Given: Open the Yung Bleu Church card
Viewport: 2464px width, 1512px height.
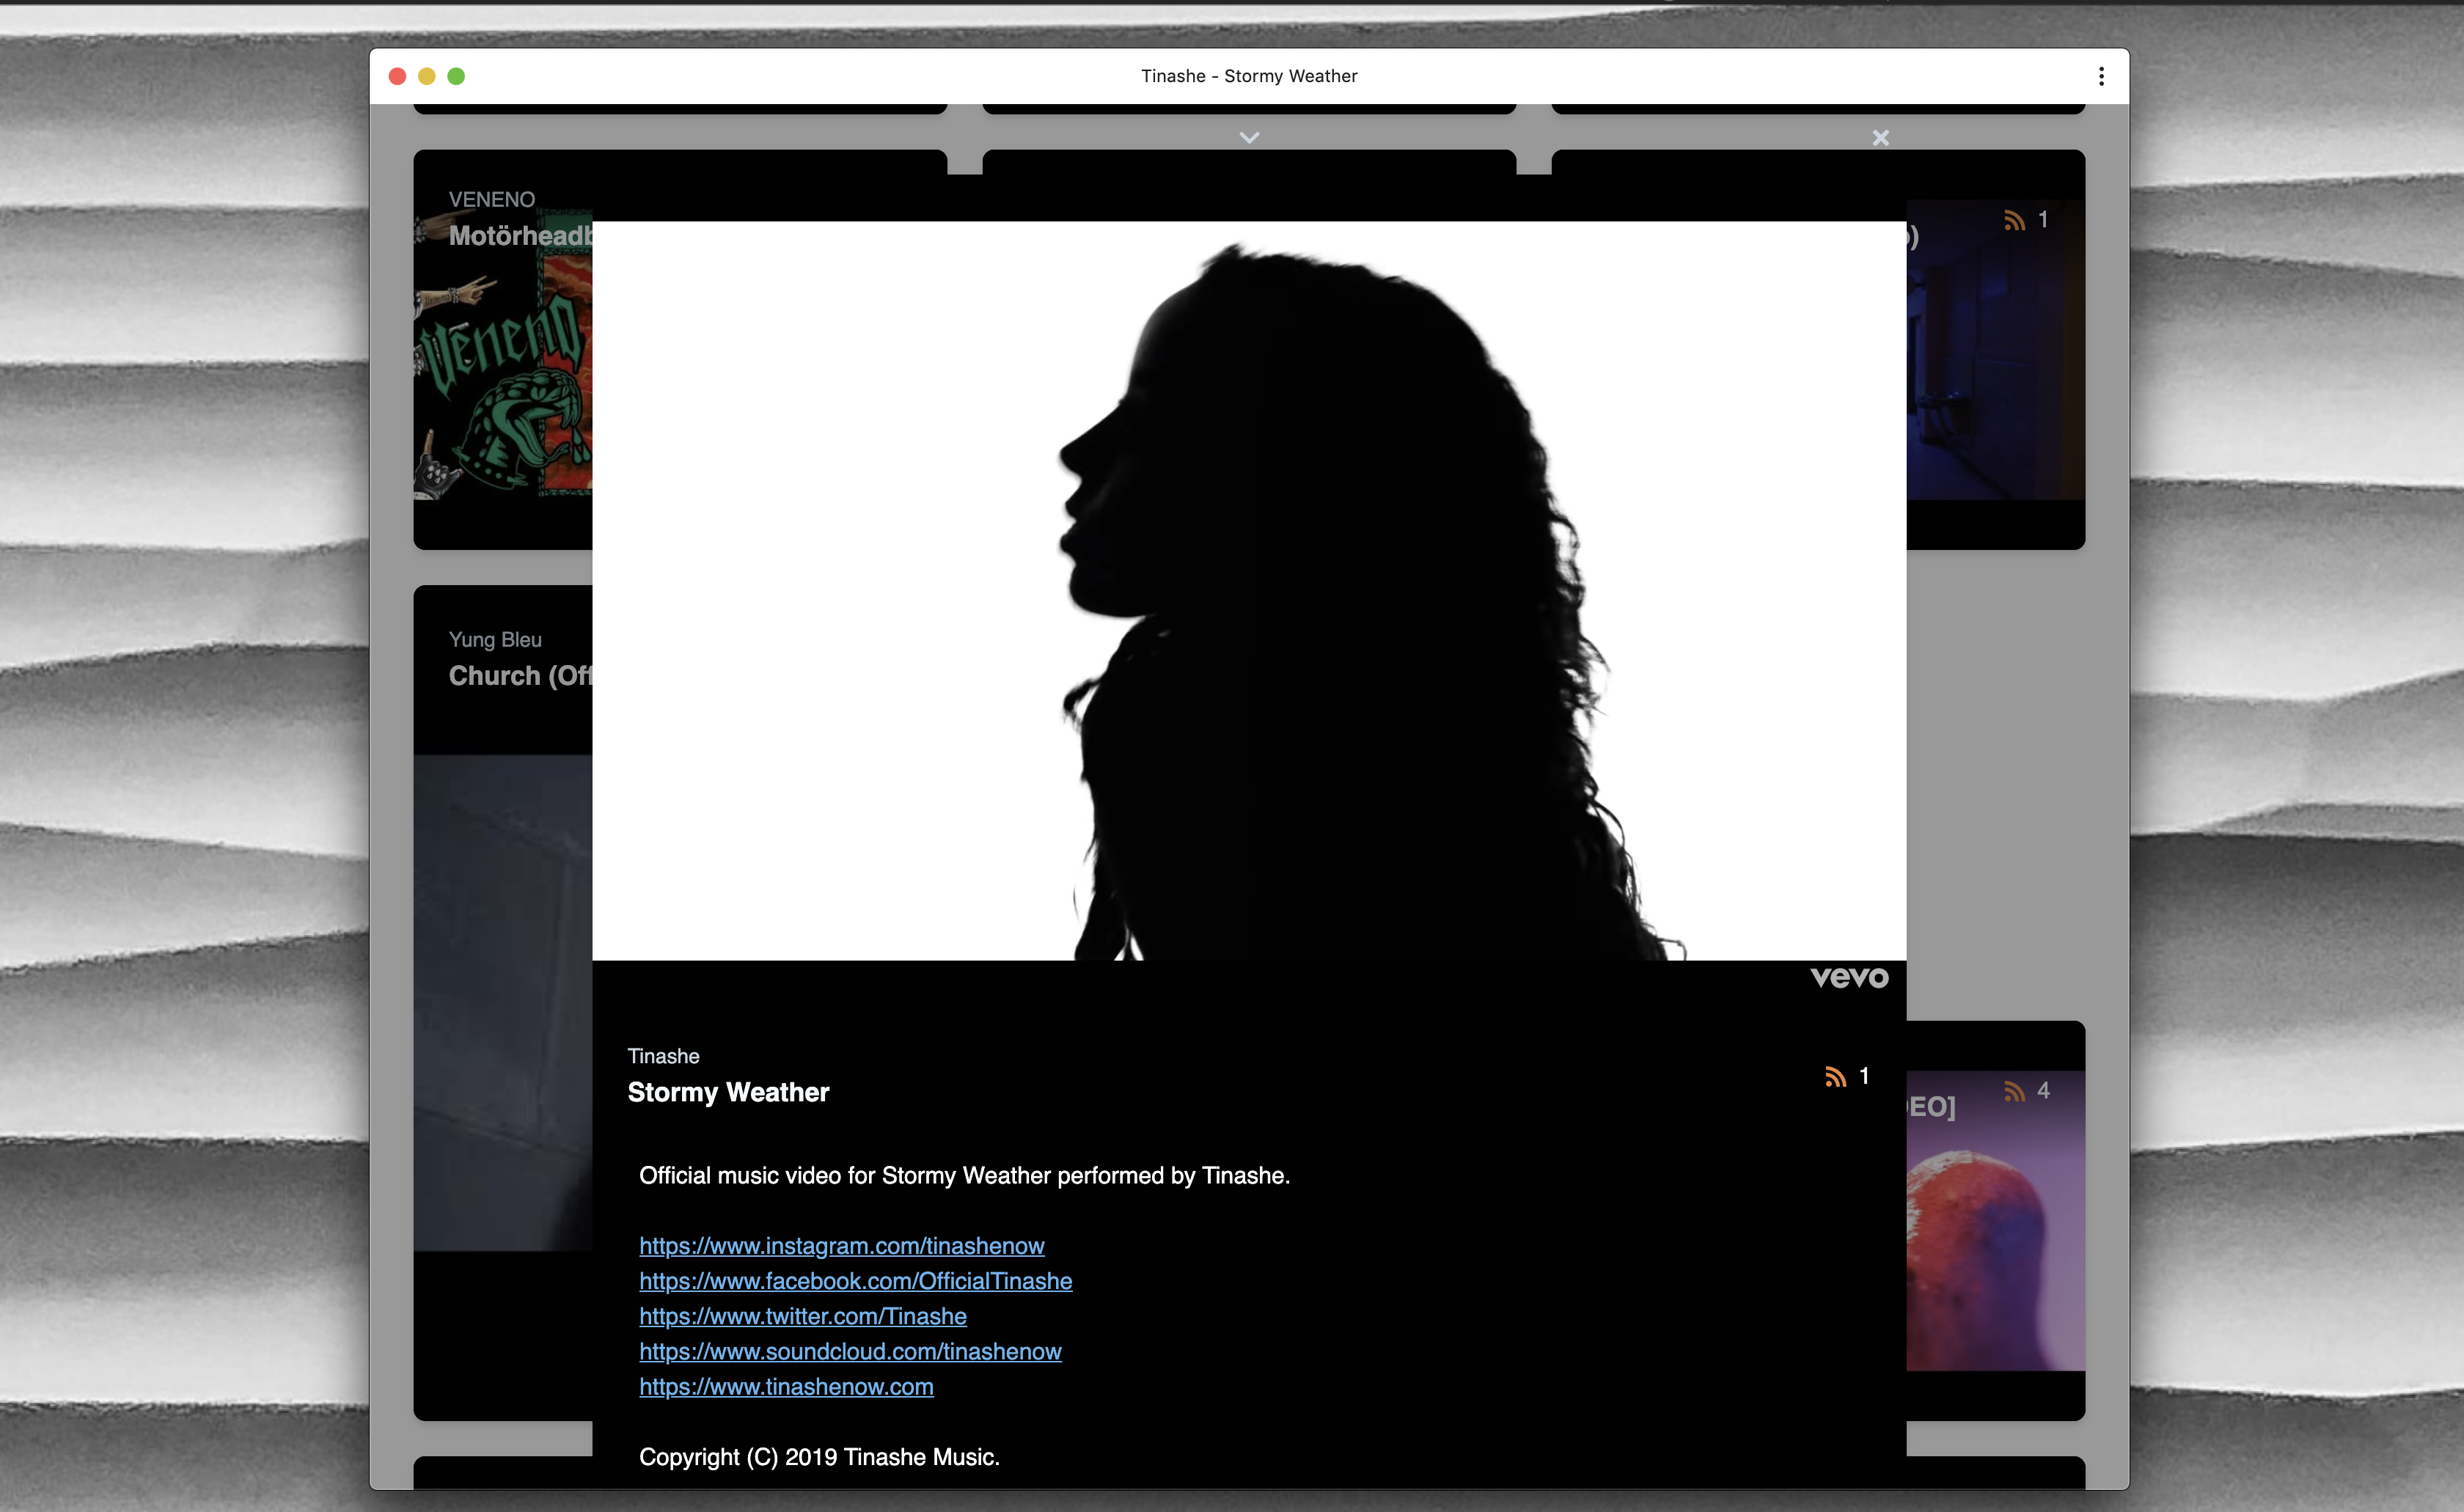Looking at the screenshot, I should click(503, 1002).
